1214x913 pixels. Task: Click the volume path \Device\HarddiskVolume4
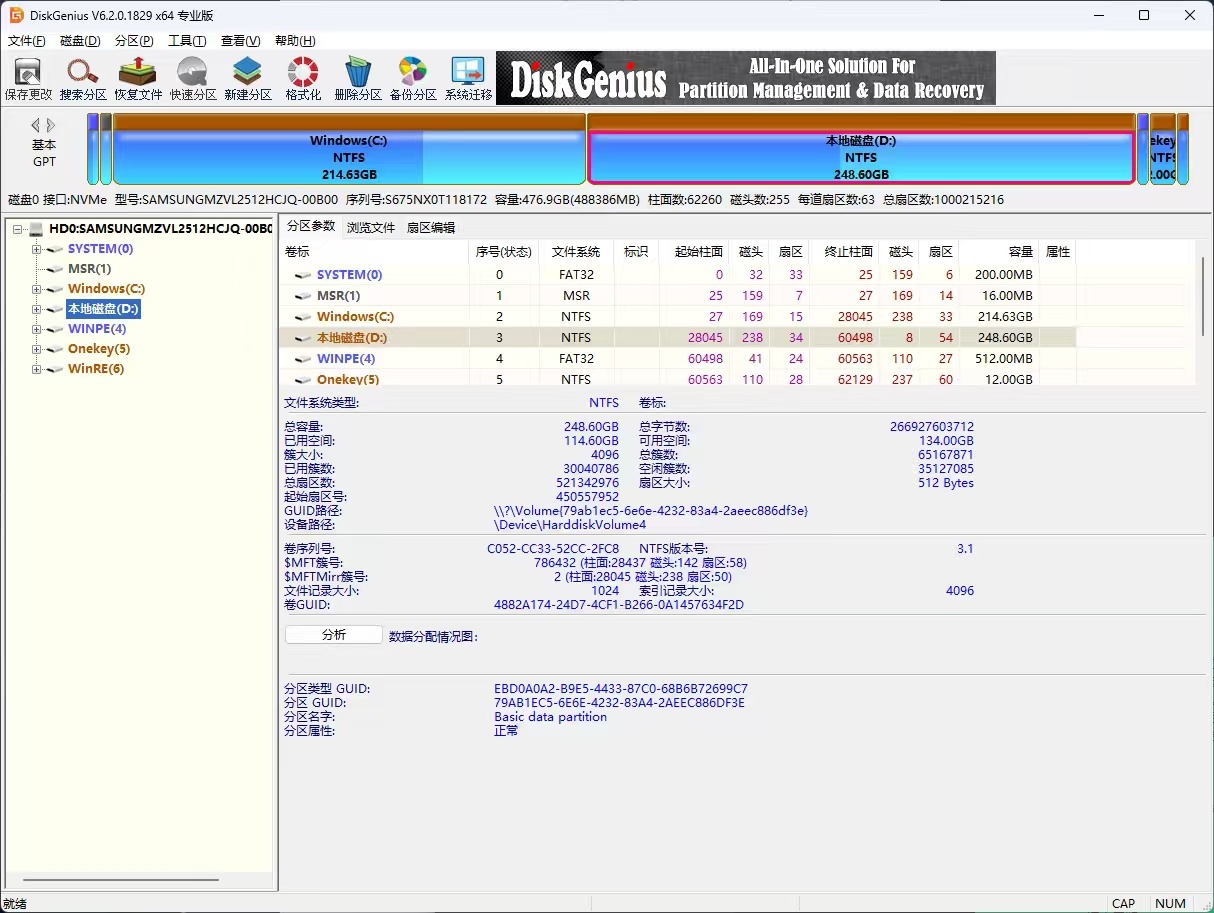pos(570,525)
